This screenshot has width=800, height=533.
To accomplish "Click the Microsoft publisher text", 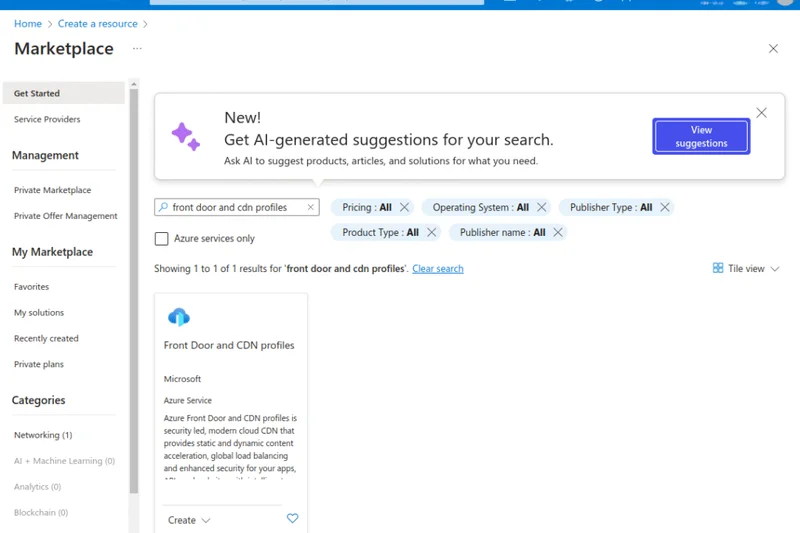I will (x=182, y=379).
